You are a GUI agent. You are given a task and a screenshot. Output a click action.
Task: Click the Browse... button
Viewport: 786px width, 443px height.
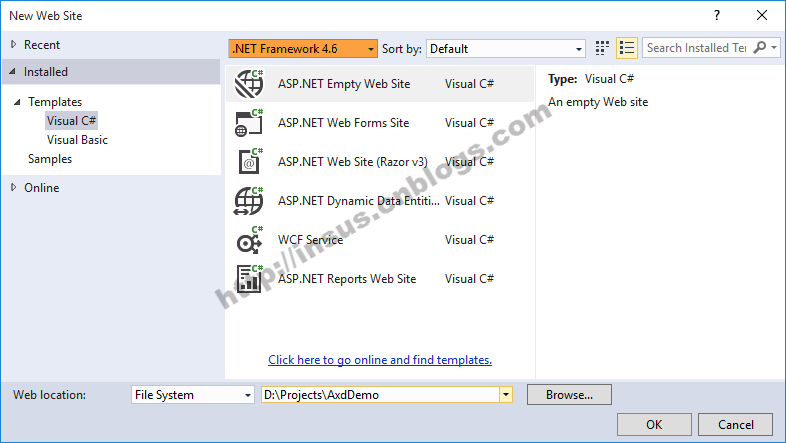pyautogui.click(x=569, y=395)
